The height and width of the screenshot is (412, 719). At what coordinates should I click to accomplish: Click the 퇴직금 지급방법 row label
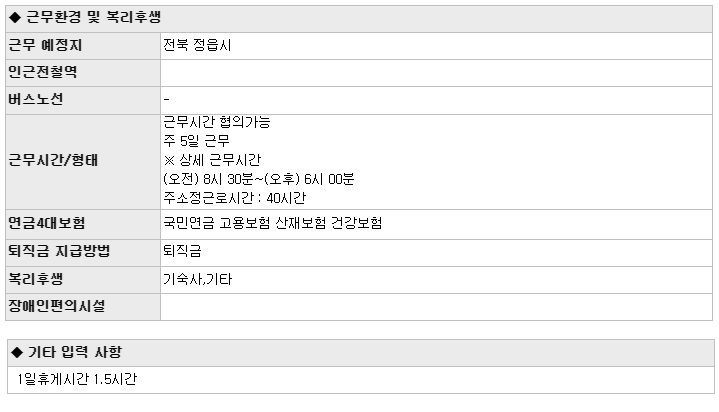pyautogui.click(x=59, y=251)
